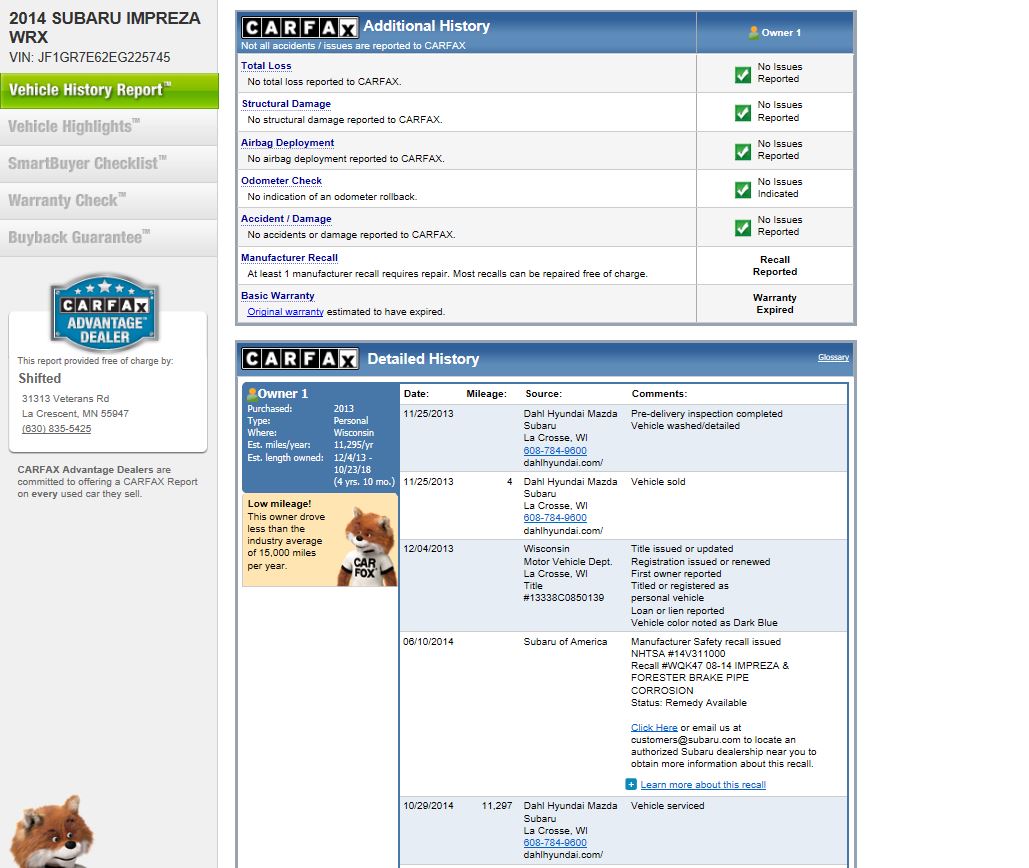This screenshot has width=1029, height=868.
Task: Click the Source: column header
Action: [543, 394]
